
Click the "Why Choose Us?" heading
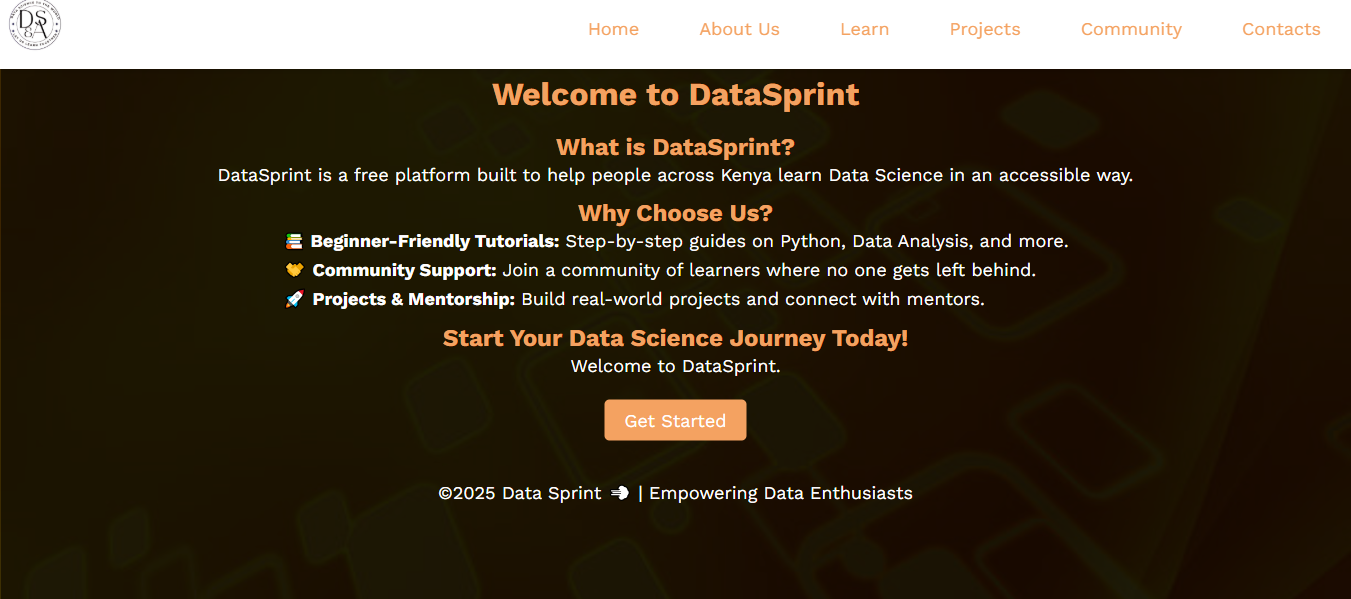coord(675,213)
